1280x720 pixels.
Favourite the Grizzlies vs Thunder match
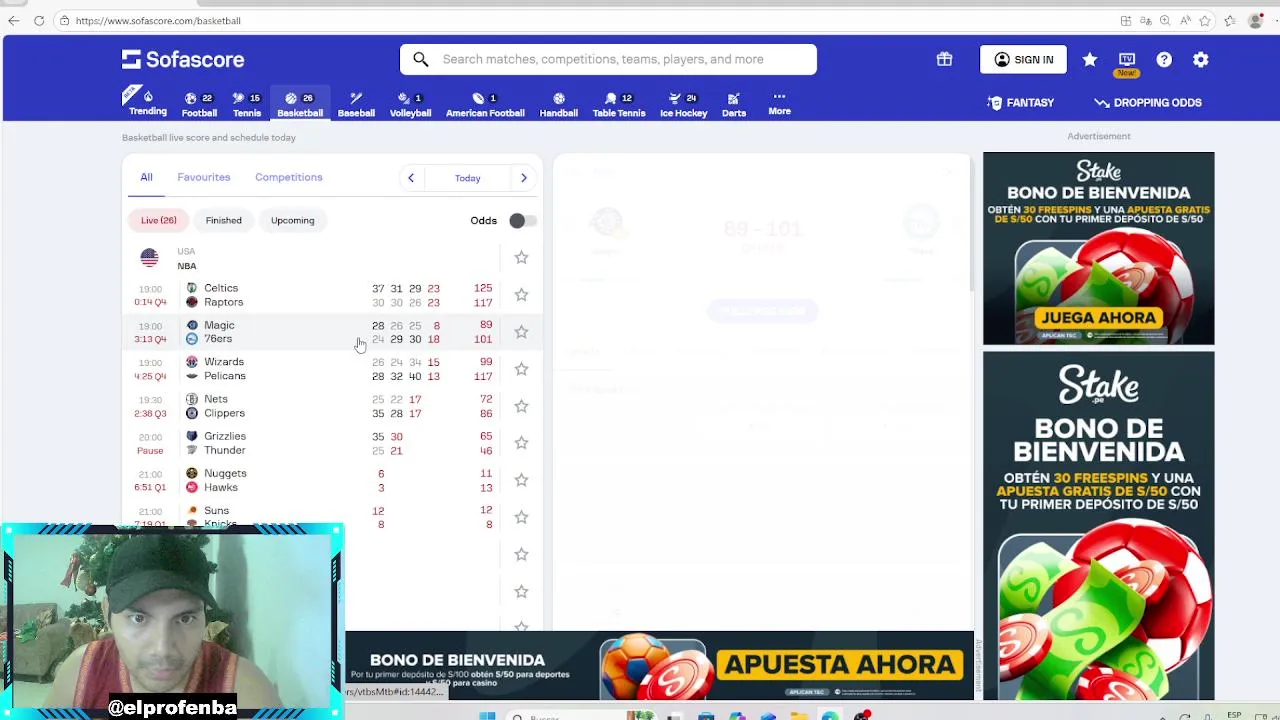click(x=521, y=443)
